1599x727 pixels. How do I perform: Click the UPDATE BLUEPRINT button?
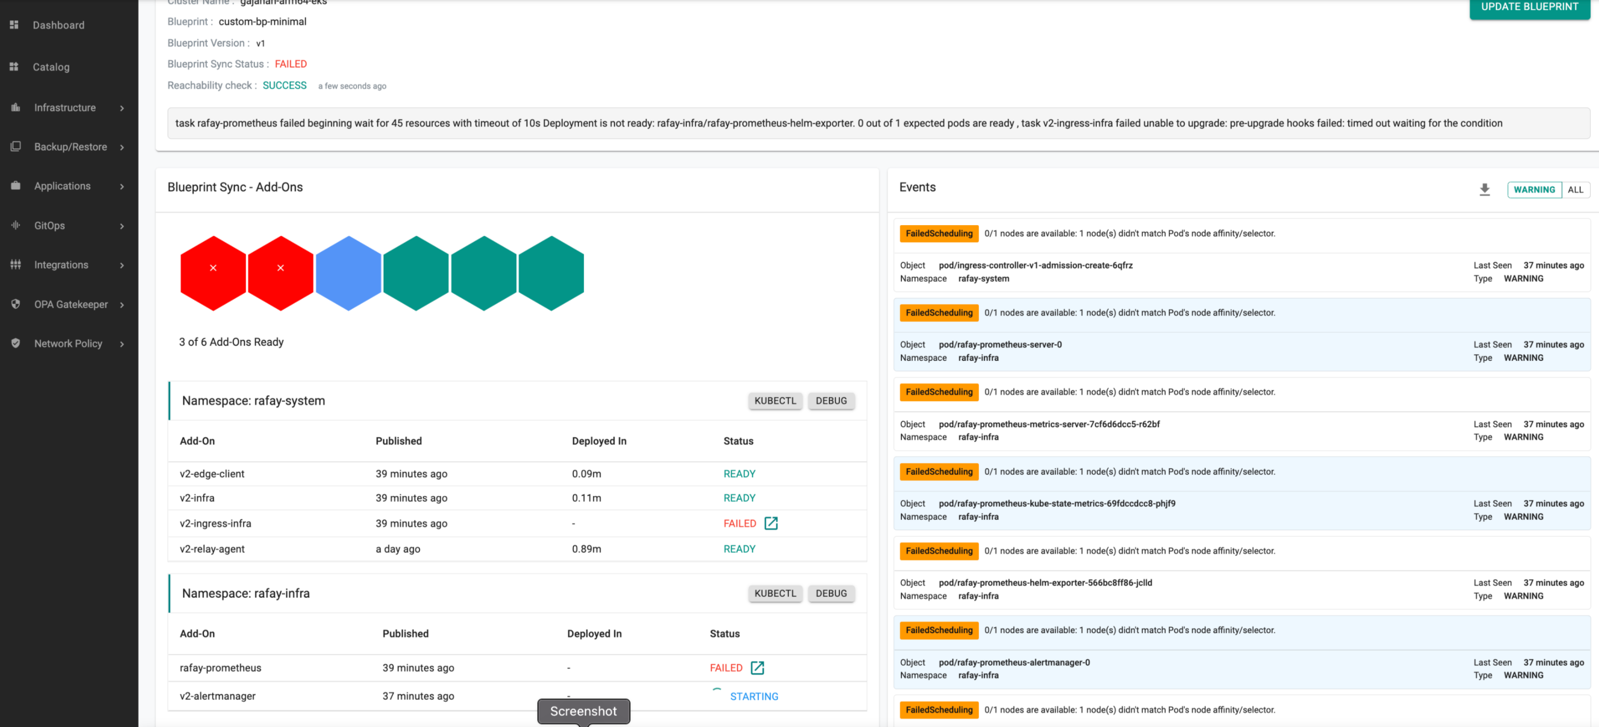tap(1529, 8)
